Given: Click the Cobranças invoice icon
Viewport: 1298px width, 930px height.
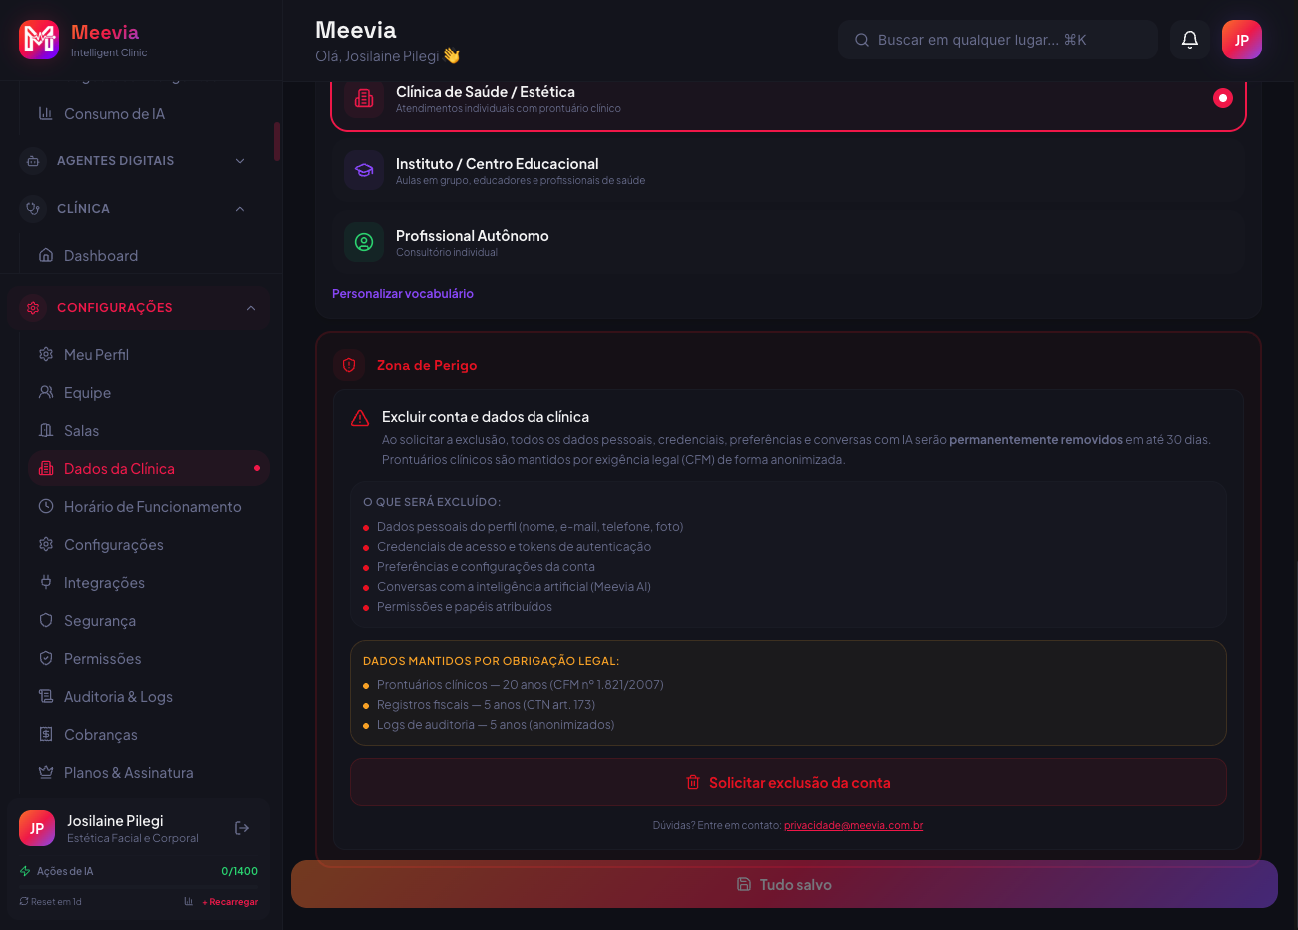Looking at the screenshot, I should tap(45, 734).
